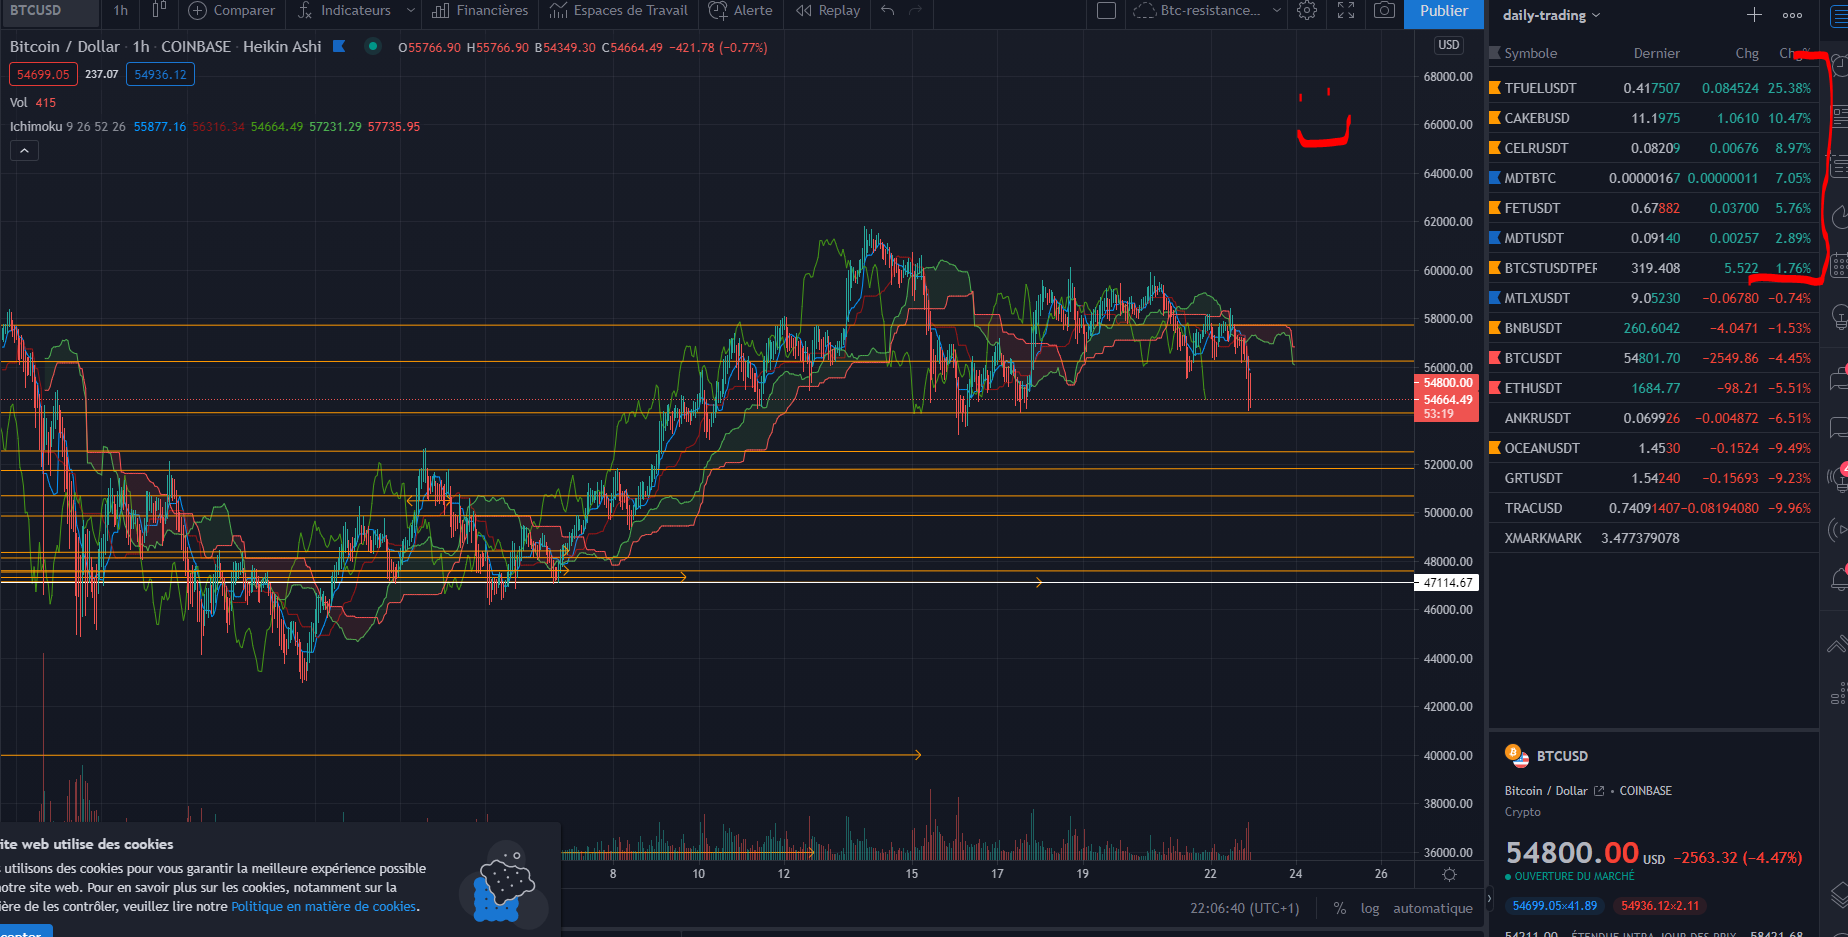The image size is (1848, 937).
Task: Select the Ichimoku indicator legend
Action: pyautogui.click(x=36, y=127)
